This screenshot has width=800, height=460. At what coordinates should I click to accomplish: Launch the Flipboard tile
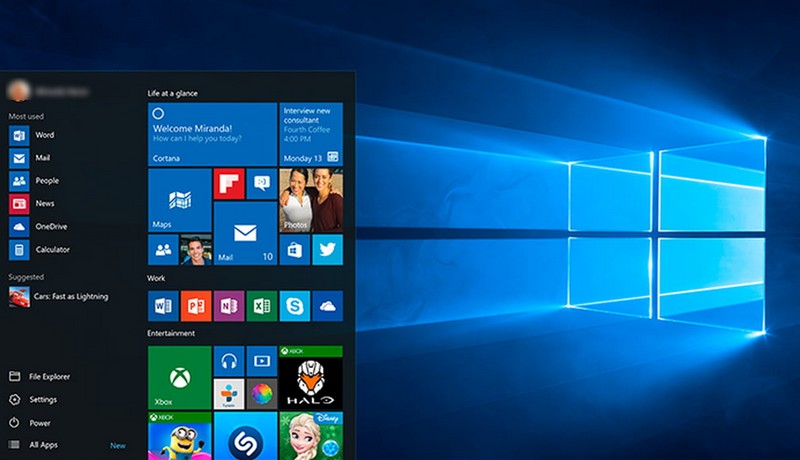(x=229, y=184)
